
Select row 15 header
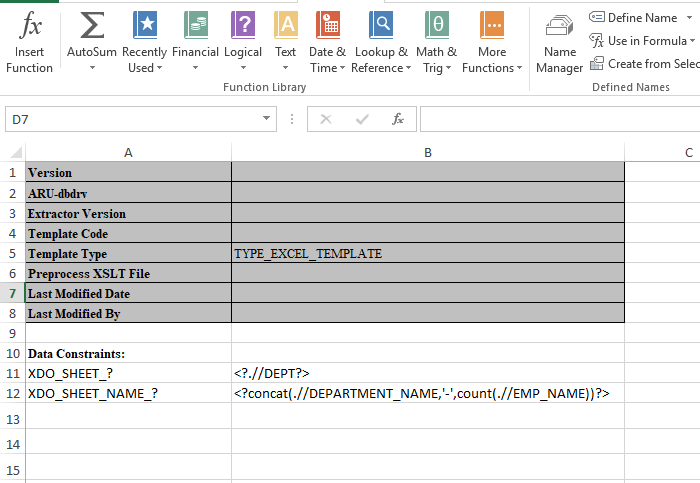[x=12, y=470]
